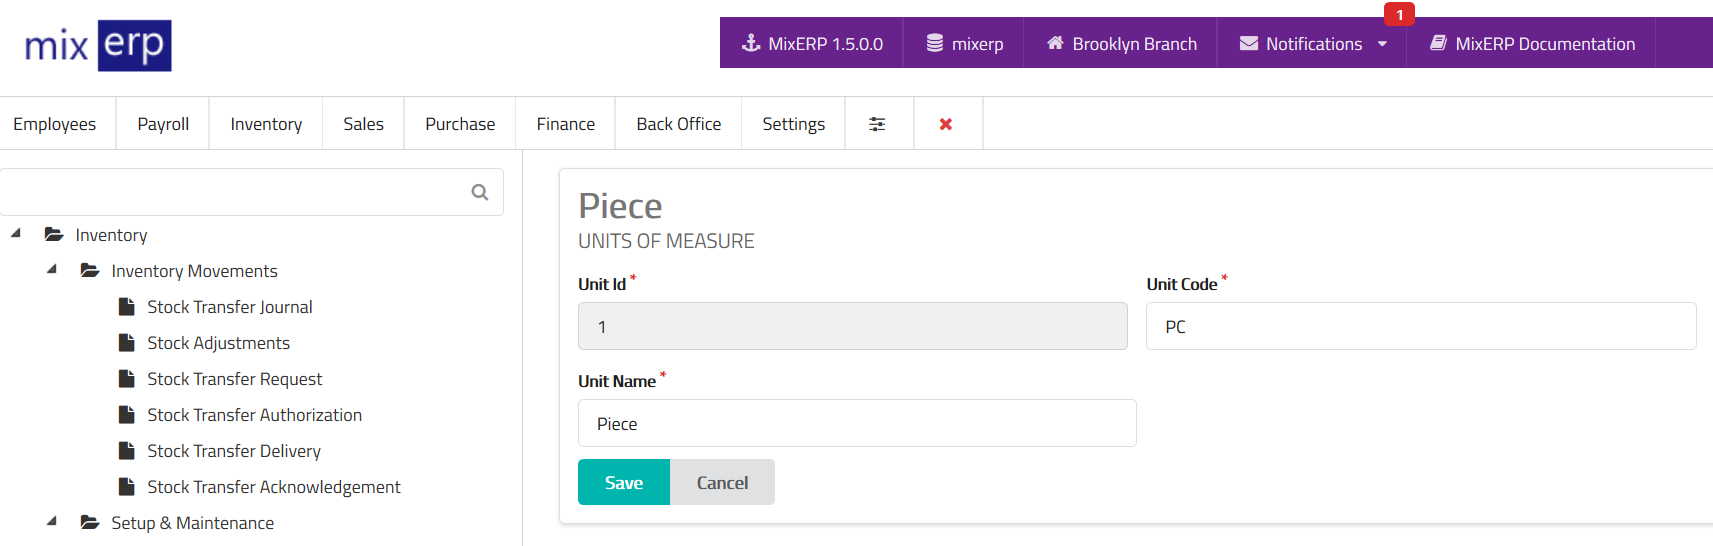Click the notification count badge
Viewport: 1713px width, 546px height.
click(x=1399, y=15)
